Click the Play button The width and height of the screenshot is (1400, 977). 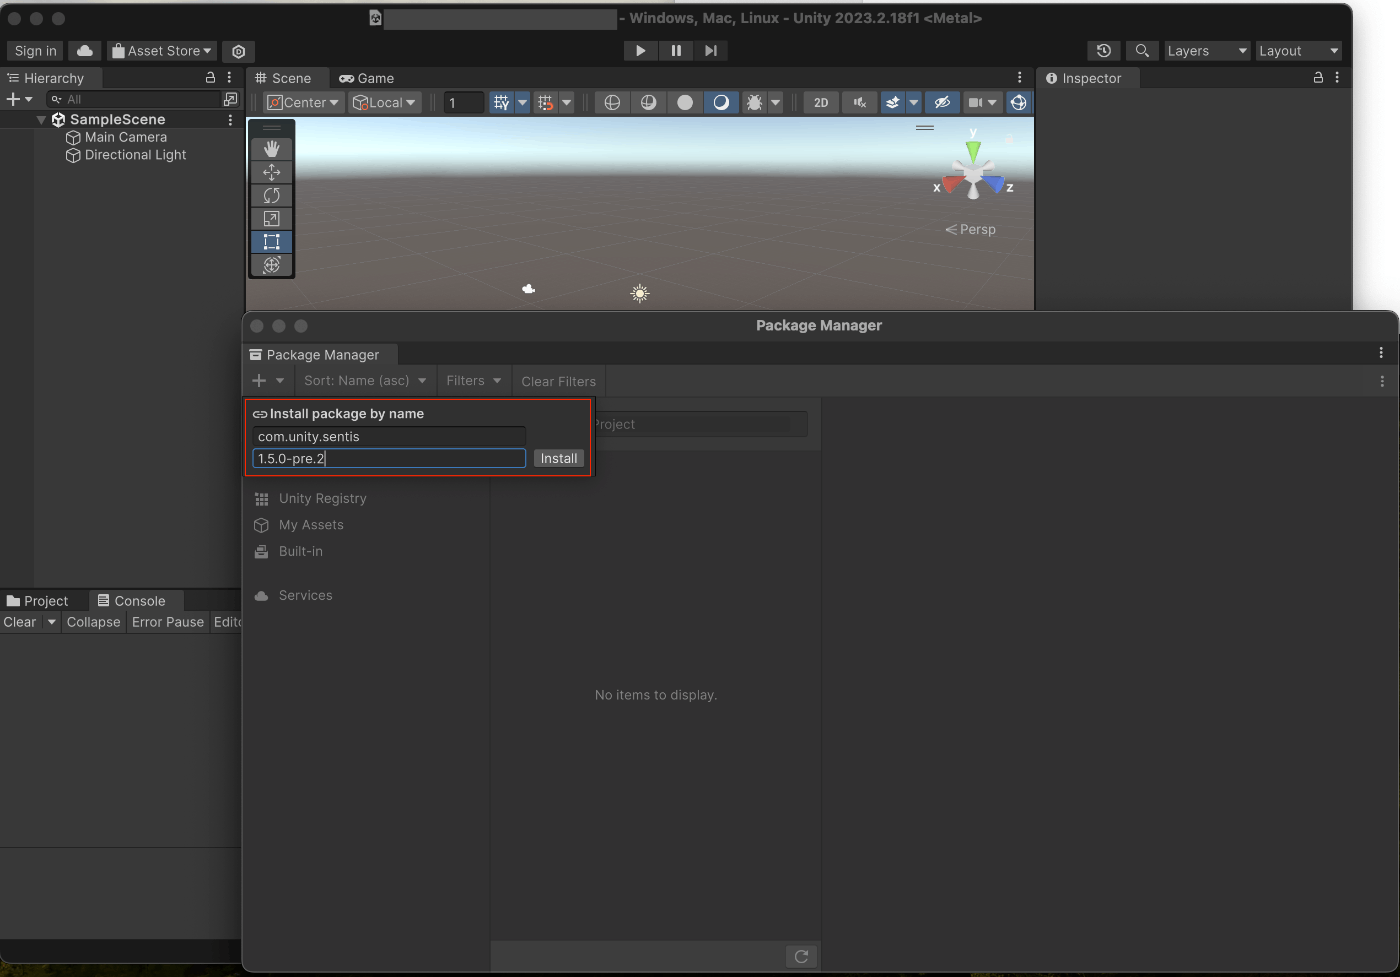pos(640,51)
